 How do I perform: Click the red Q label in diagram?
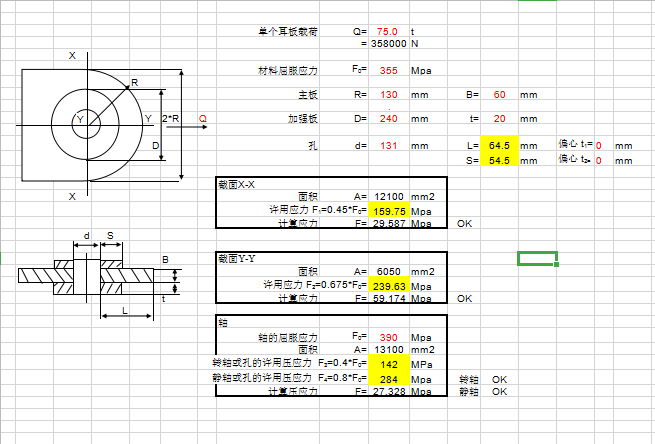click(x=203, y=119)
